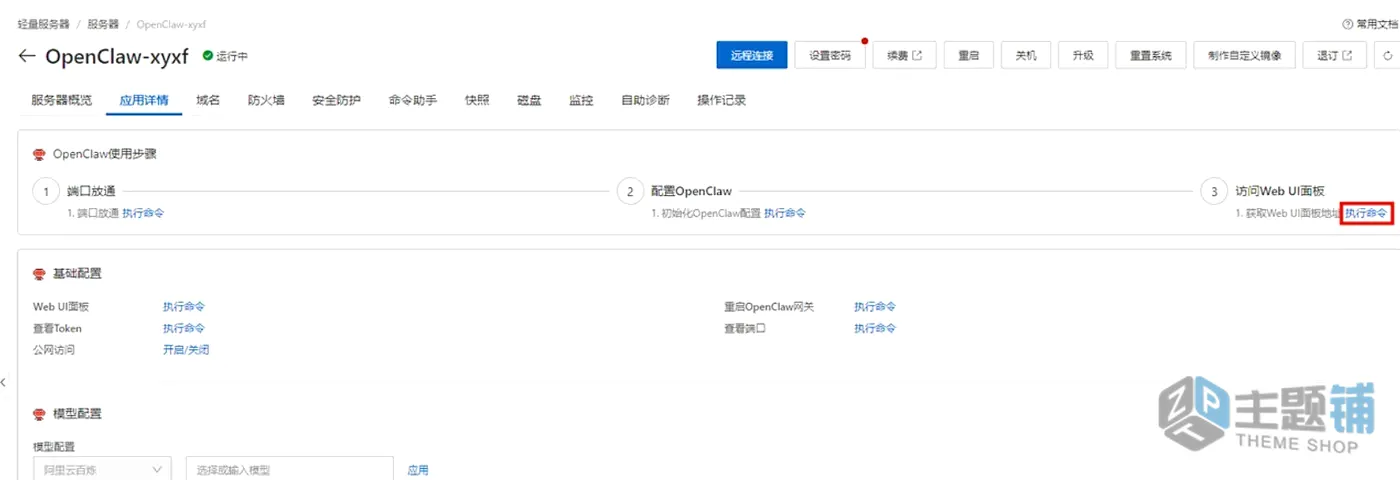This screenshot has width=1400, height=480.
Task: Click the 设置密码 button
Action: [x=830, y=55]
